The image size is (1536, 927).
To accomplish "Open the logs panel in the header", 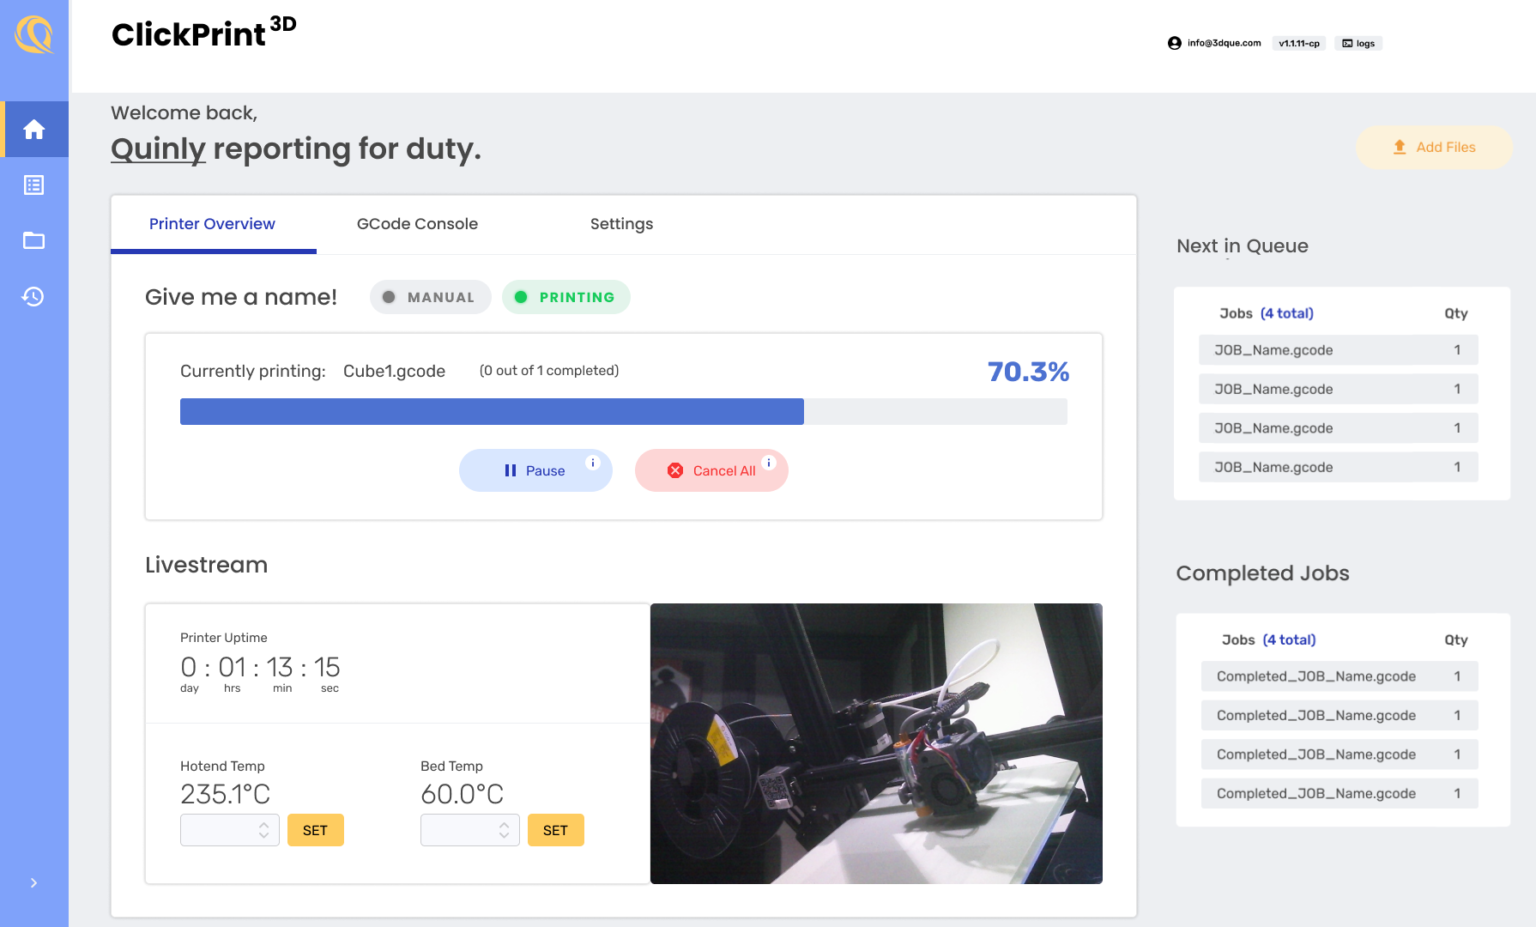I will (1358, 43).
